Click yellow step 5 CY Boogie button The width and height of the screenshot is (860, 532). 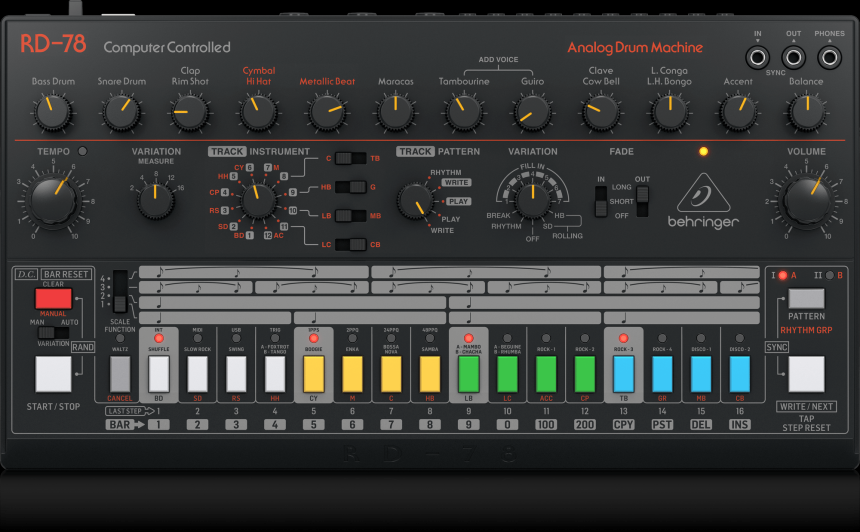click(x=314, y=374)
